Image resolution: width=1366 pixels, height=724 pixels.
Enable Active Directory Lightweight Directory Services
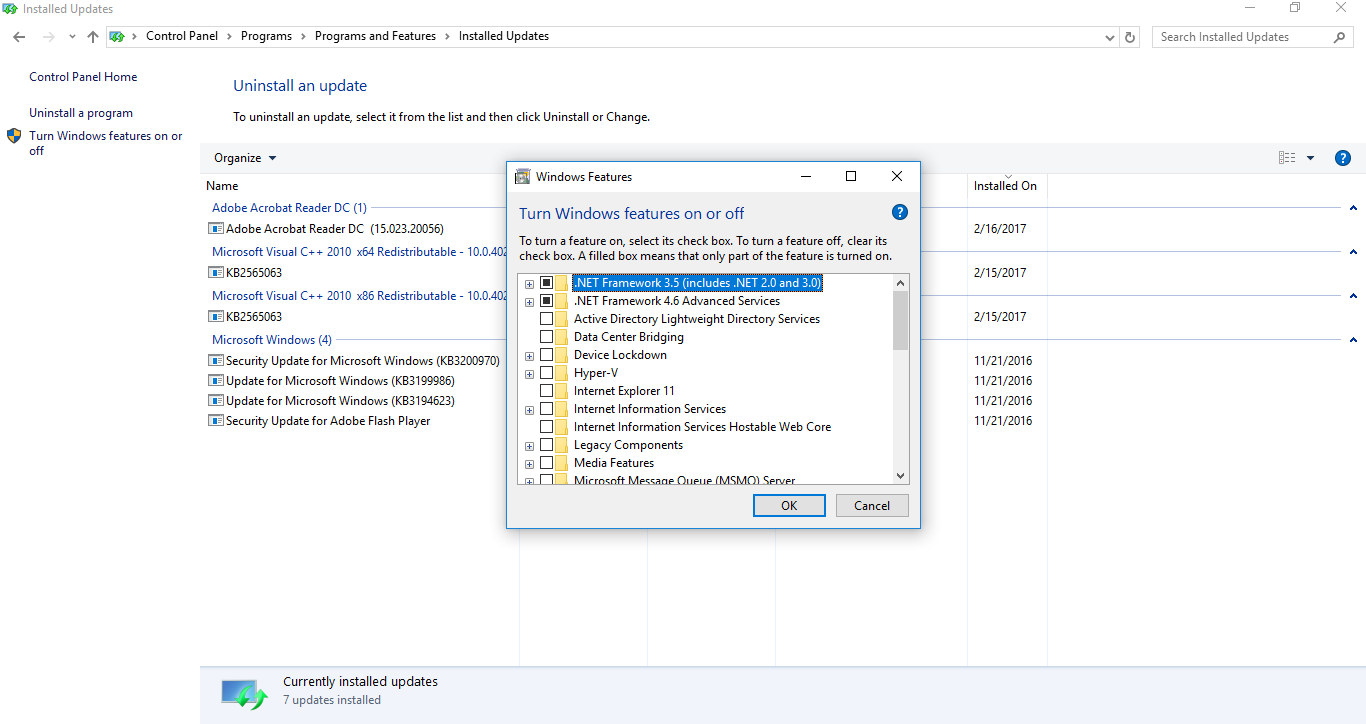(546, 319)
